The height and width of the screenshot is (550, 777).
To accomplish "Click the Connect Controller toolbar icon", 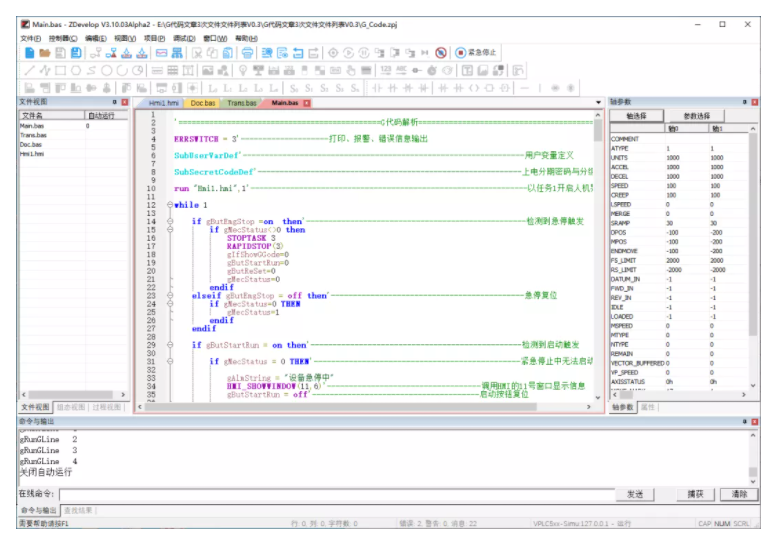I will [x=96, y=53].
